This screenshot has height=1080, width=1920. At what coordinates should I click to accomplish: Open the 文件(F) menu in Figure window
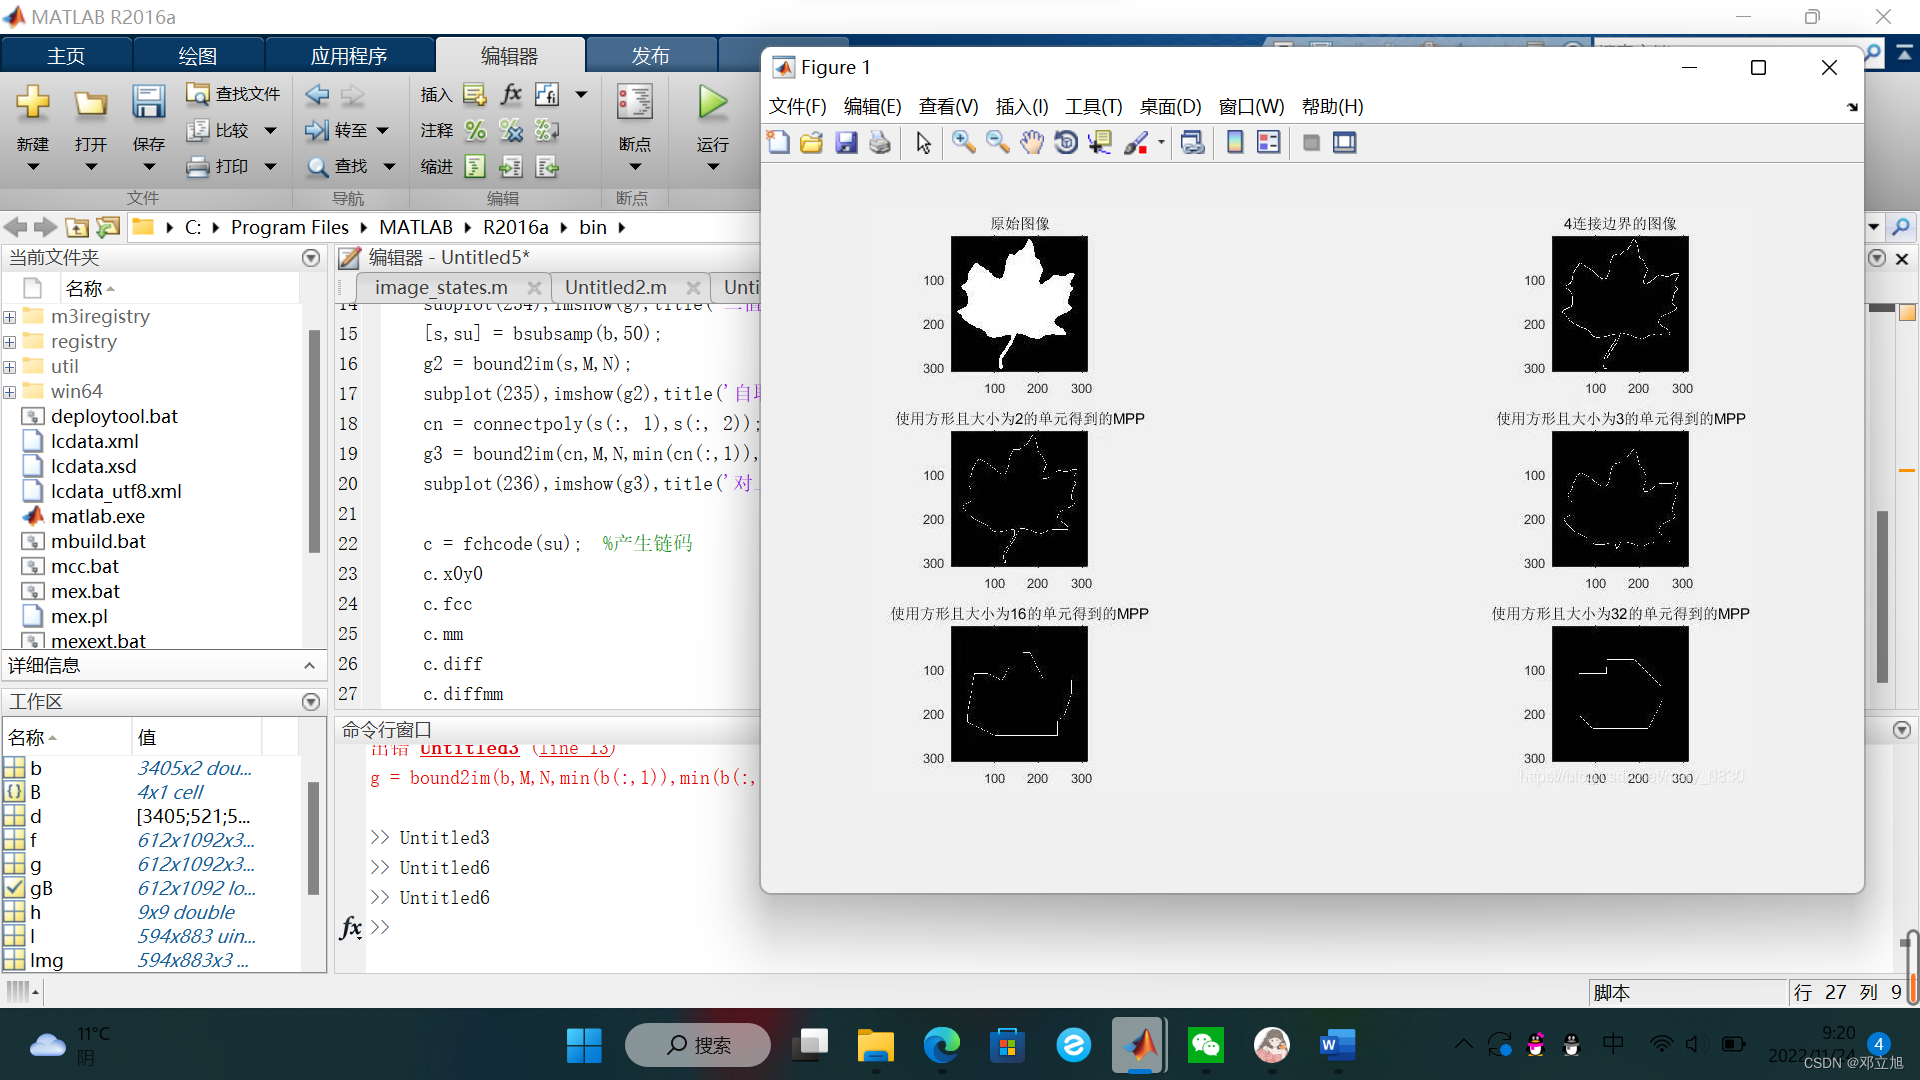coord(797,106)
